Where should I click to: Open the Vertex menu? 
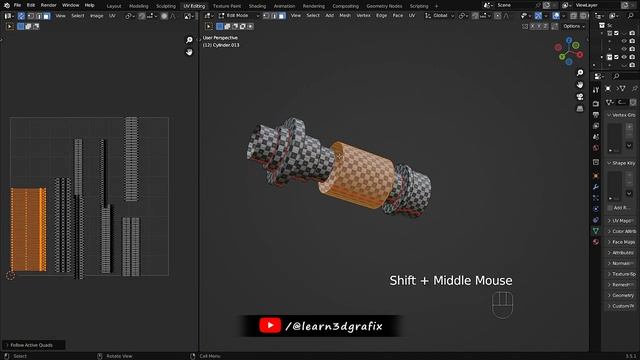[x=363, y=16]
